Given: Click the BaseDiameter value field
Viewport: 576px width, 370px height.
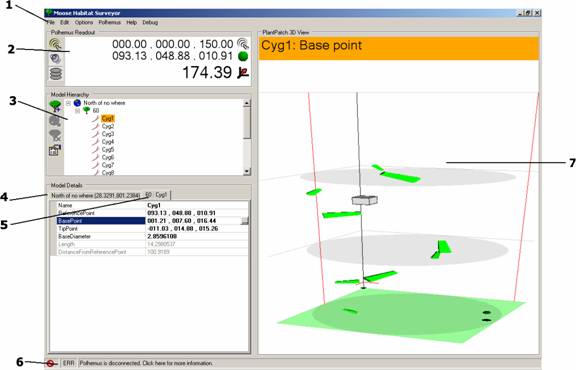Looking at the screenshot, I should (197, 236).
